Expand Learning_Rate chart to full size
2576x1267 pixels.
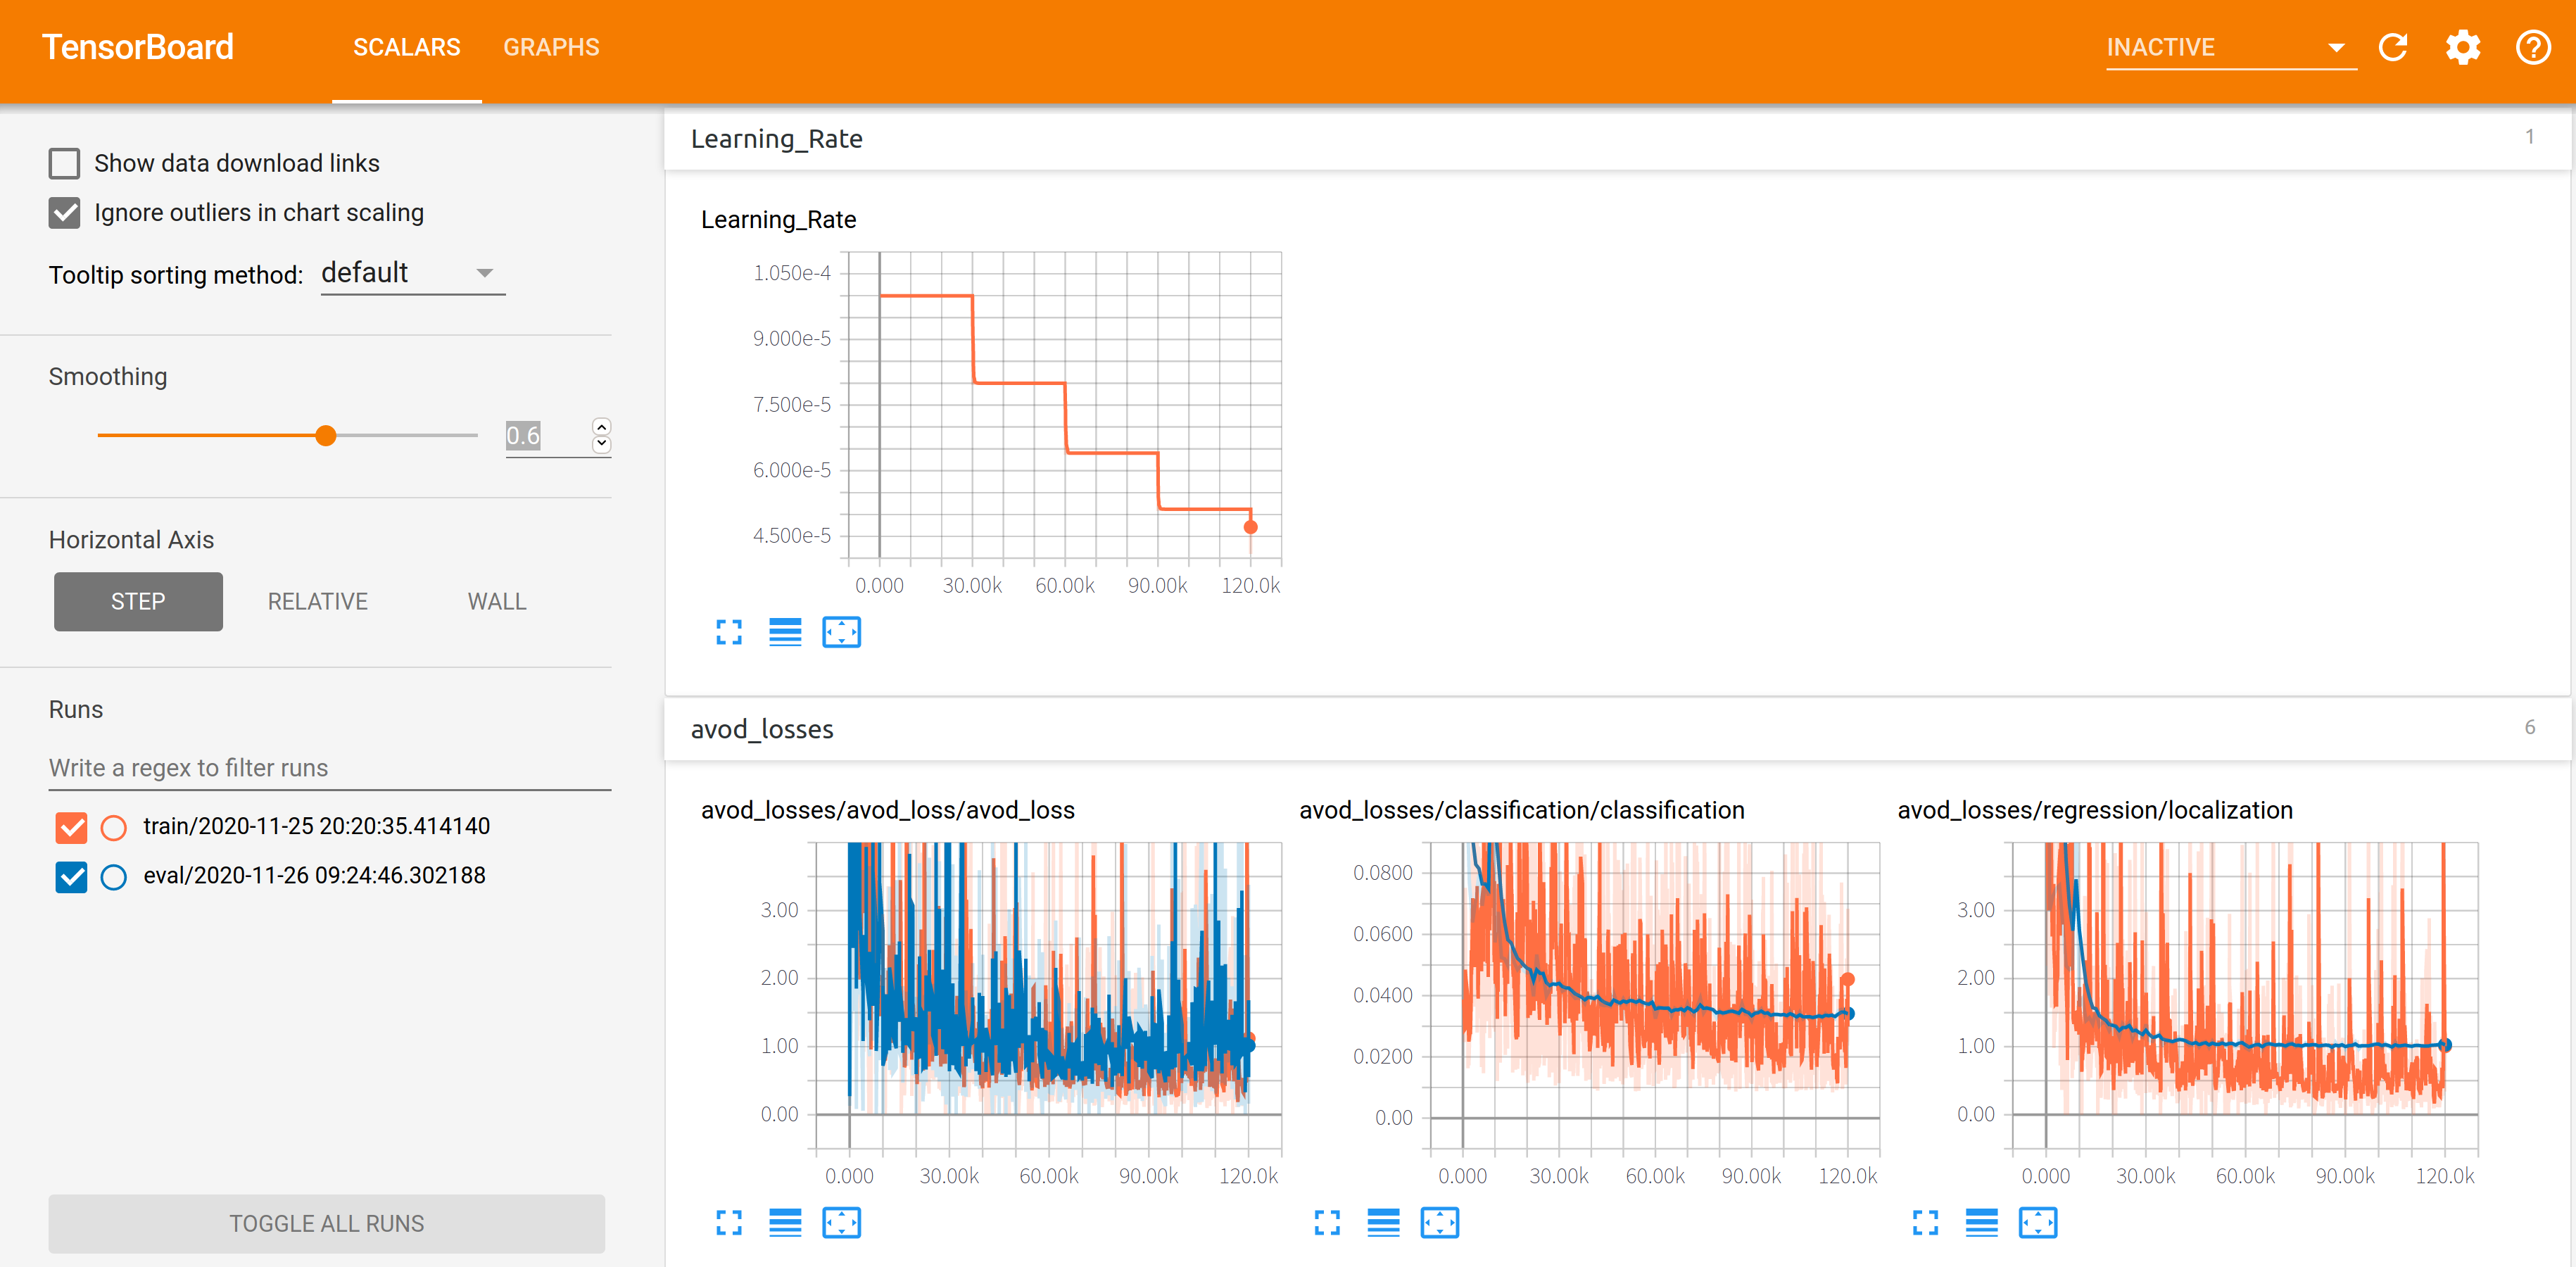tap(729, 632)
